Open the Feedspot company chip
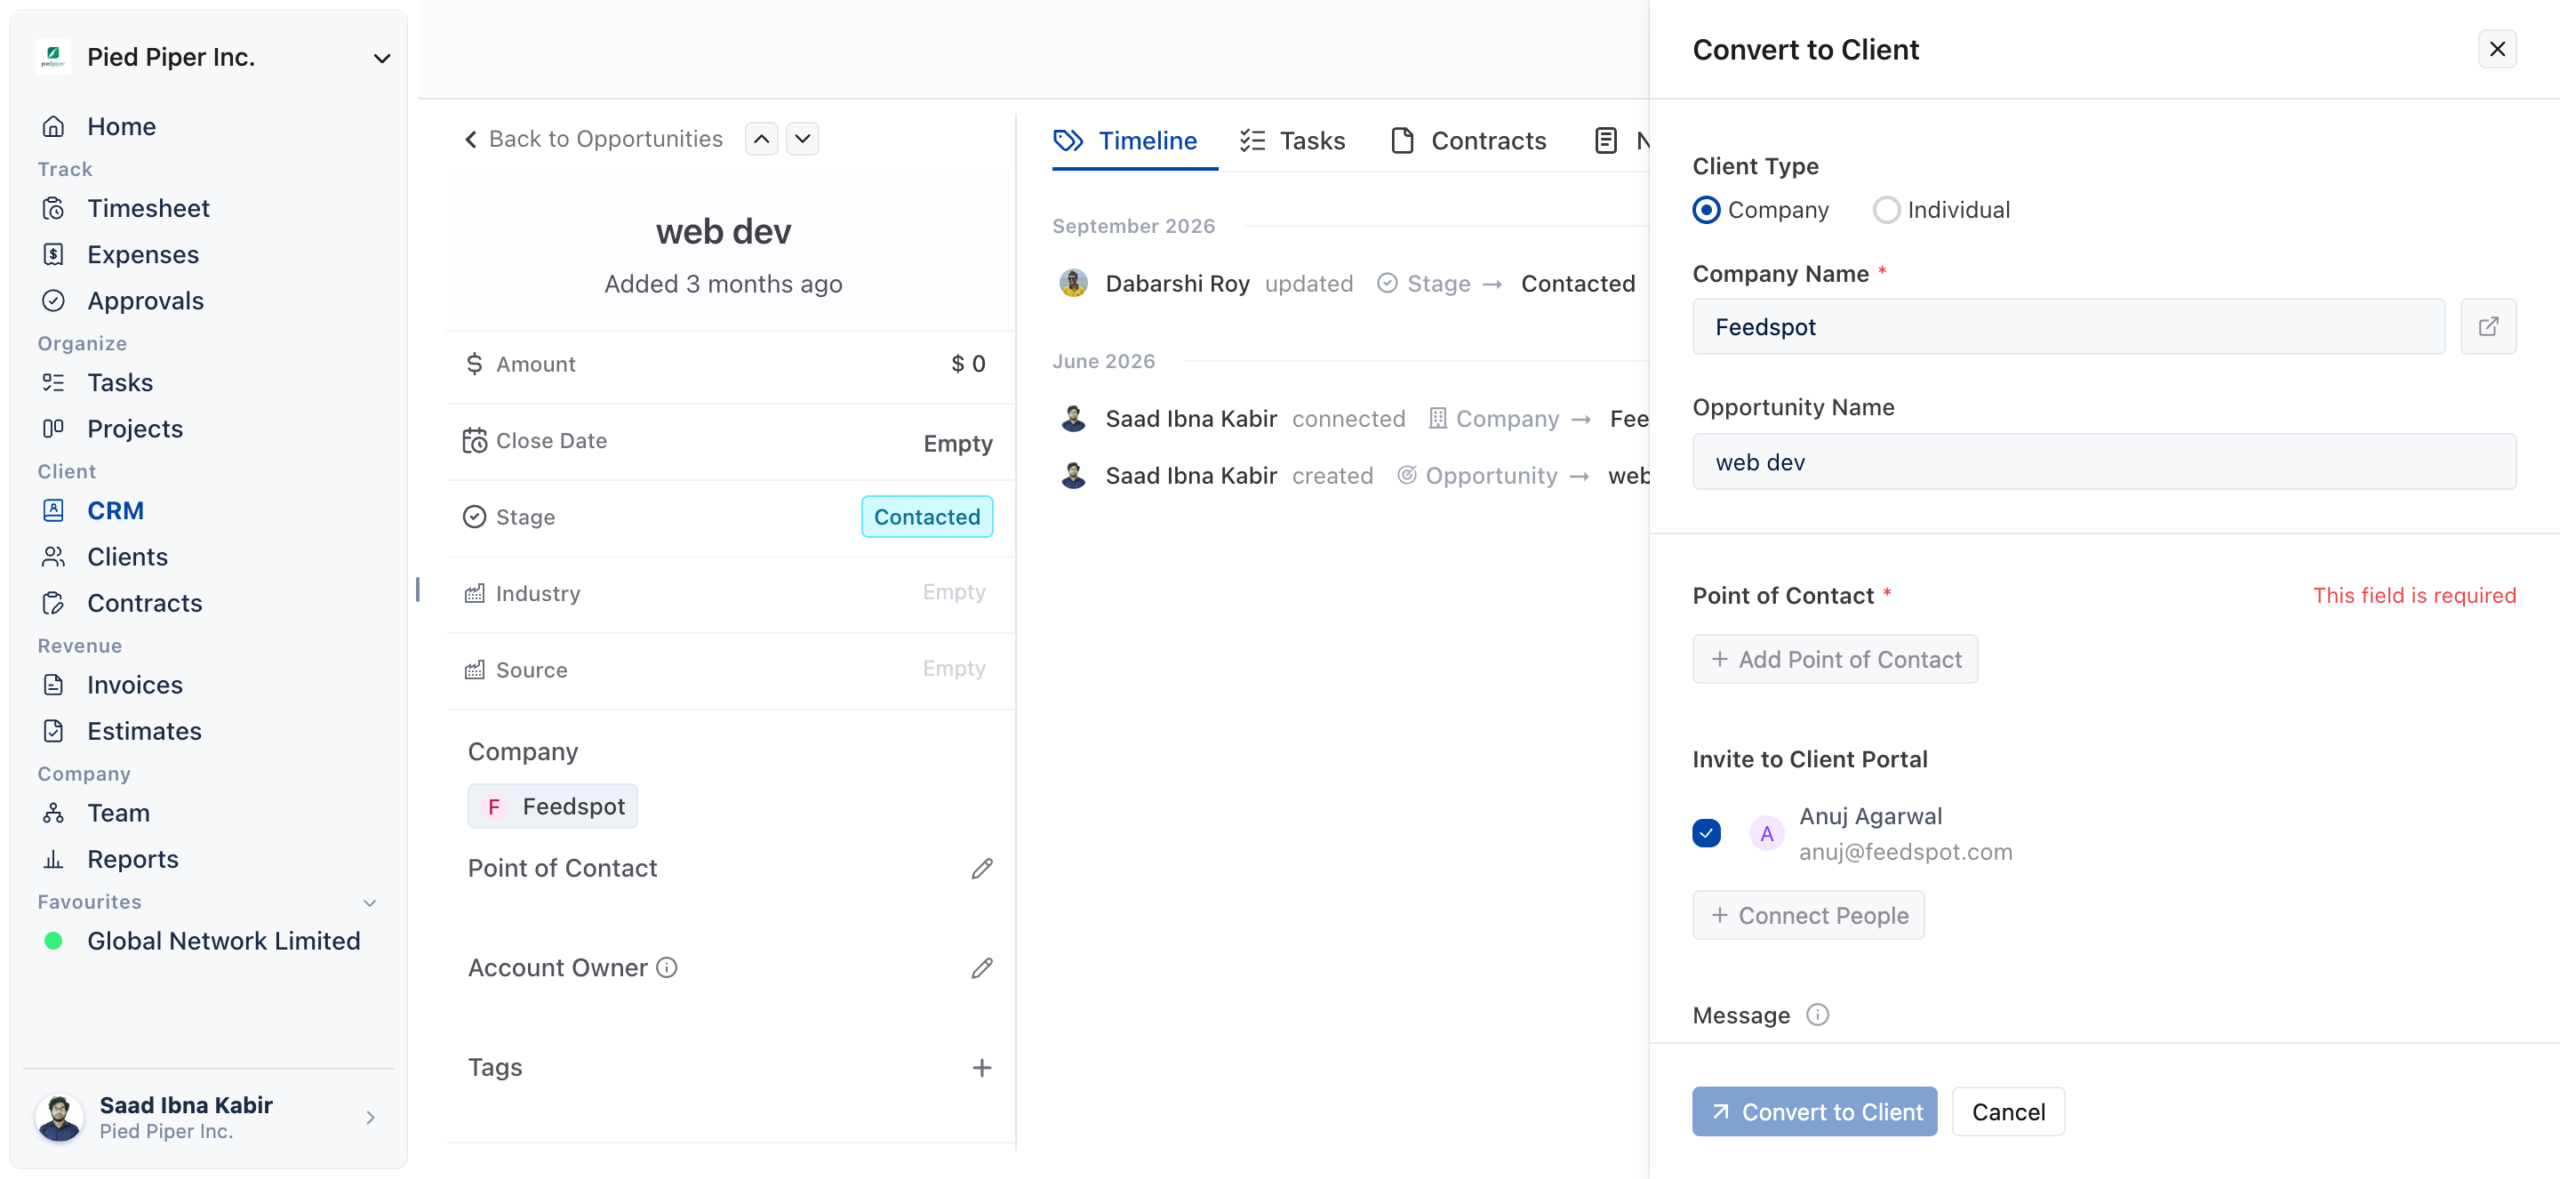Image resolution: width=2560 pixels, height=1179 pixels. pyautogui.click(x=552, y=806)
